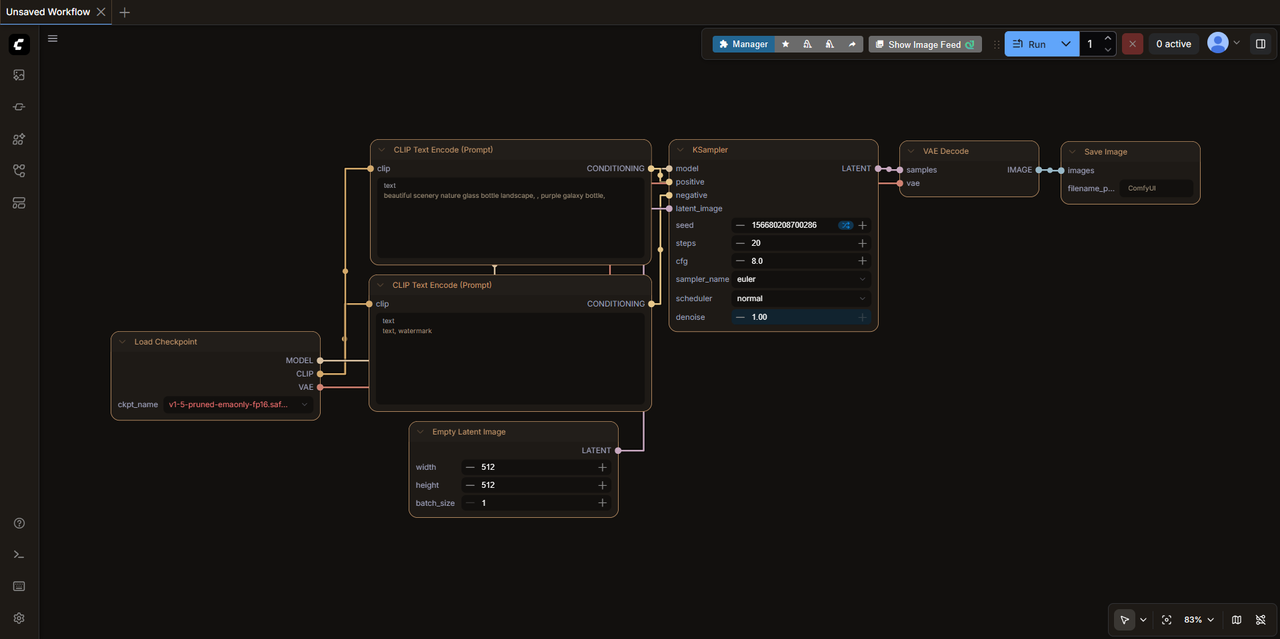Open the cursor mode dropdown arrow

tap(1143, 620)
